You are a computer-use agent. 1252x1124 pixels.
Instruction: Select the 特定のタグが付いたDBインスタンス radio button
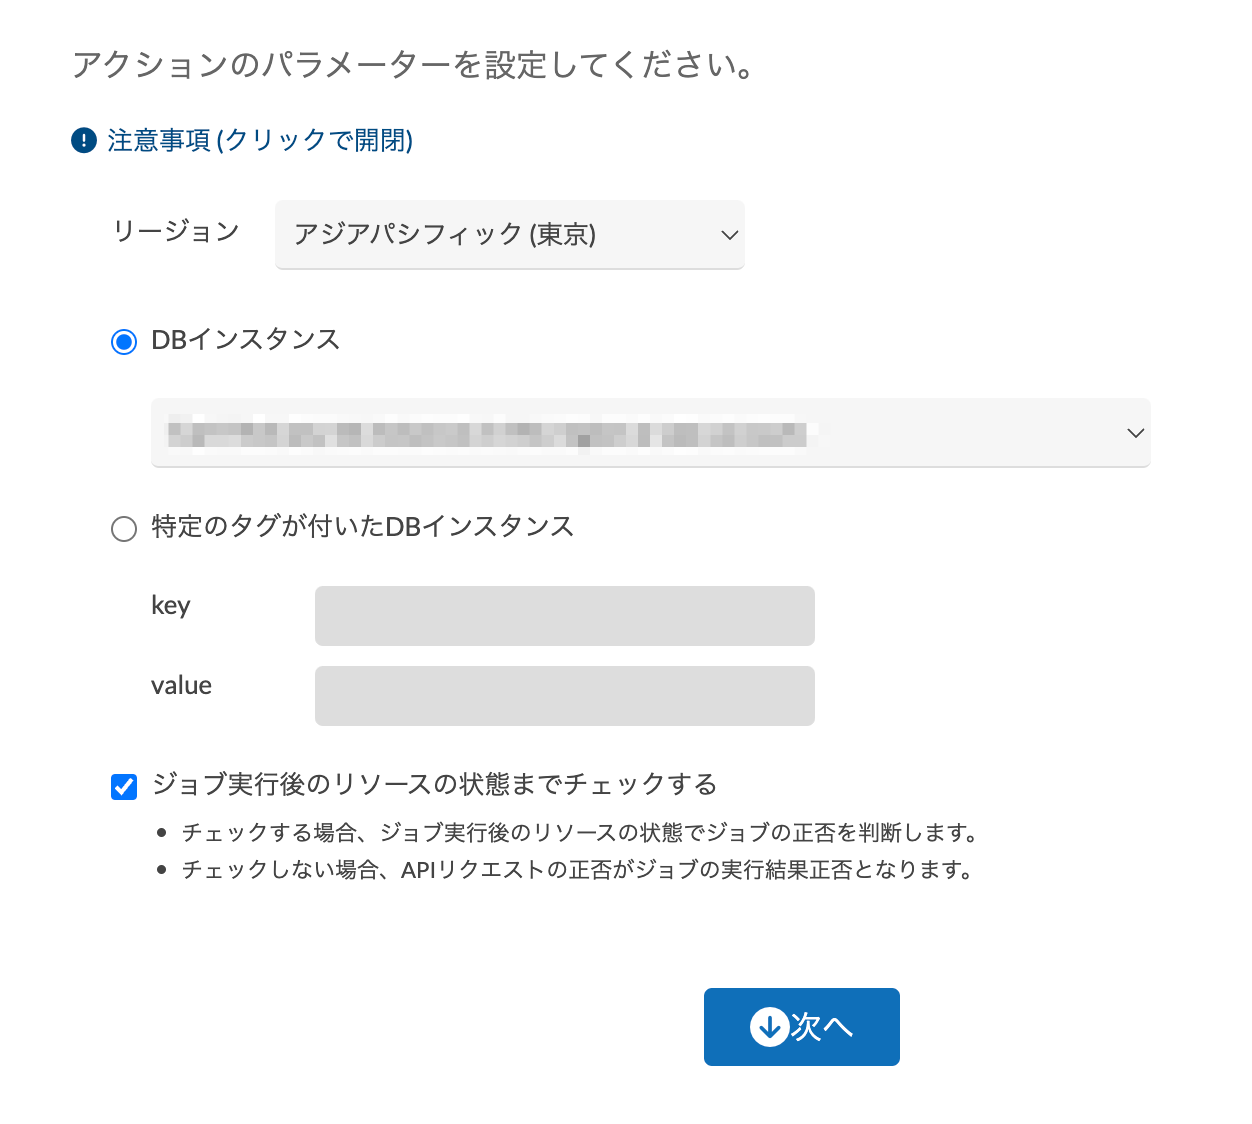click(124, 529)
